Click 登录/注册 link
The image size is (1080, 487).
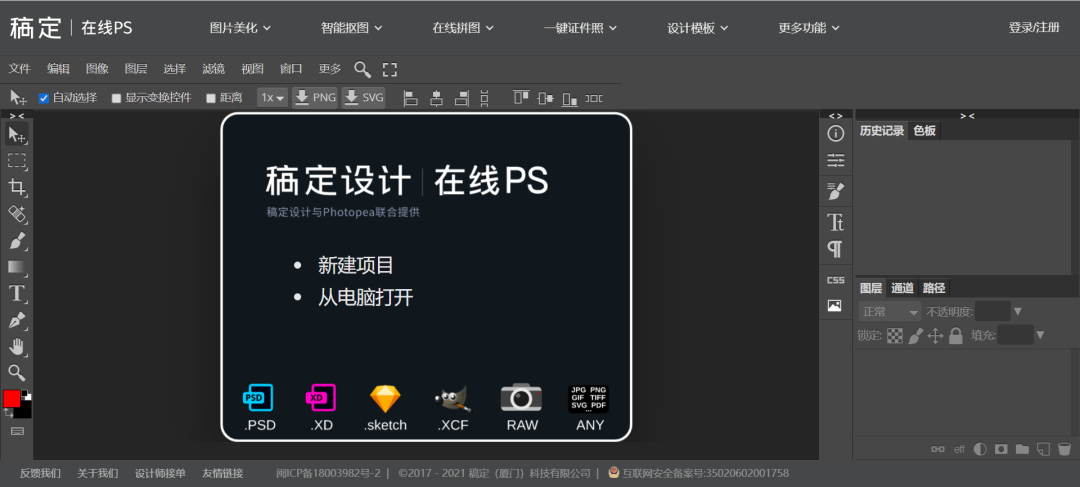[1034, 28]
